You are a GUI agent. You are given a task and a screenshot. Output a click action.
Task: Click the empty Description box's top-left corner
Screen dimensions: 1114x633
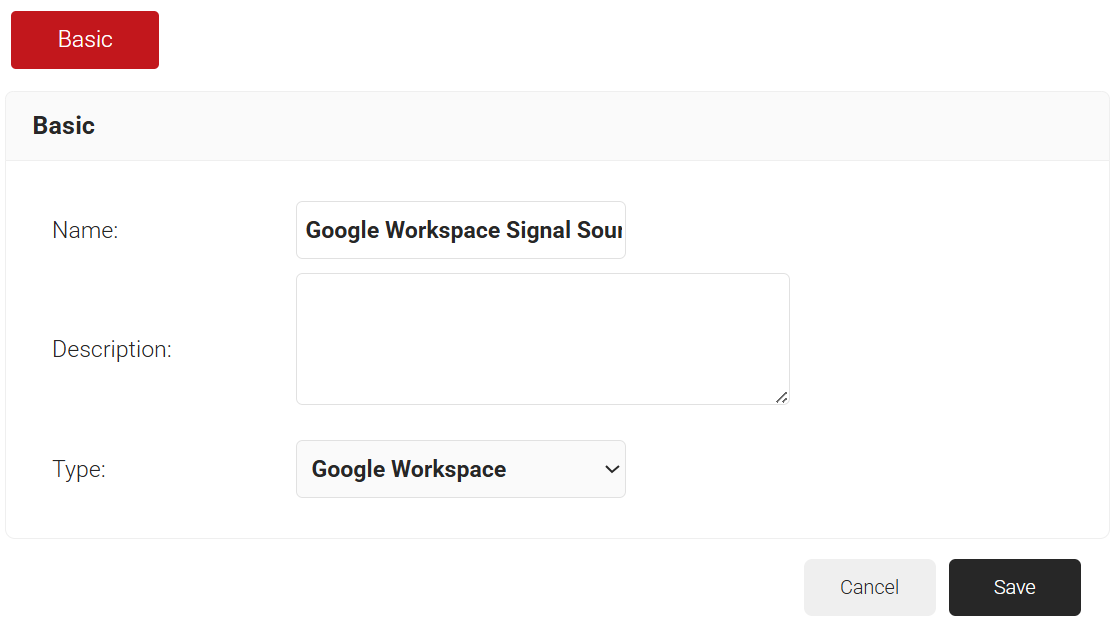[x=305, y=283]
